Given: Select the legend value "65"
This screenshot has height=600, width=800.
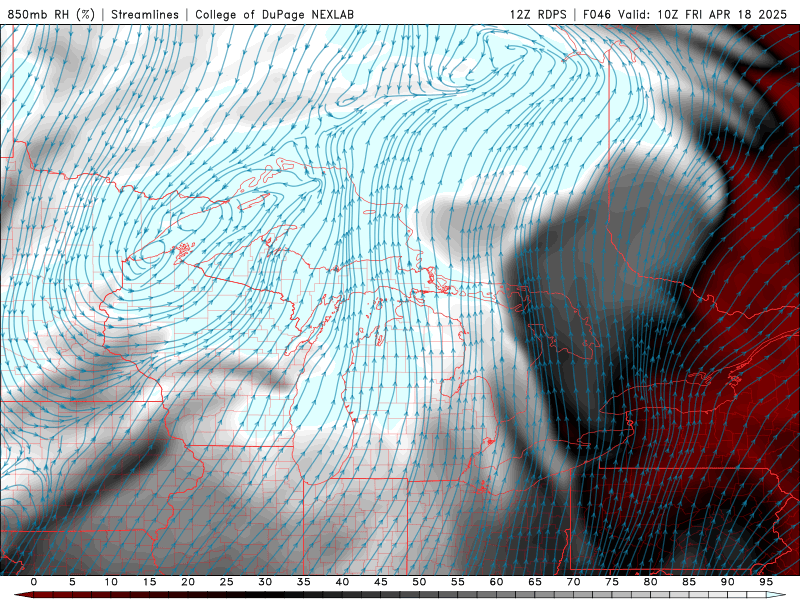Looking at the screenshot, I should click(535, 582).
